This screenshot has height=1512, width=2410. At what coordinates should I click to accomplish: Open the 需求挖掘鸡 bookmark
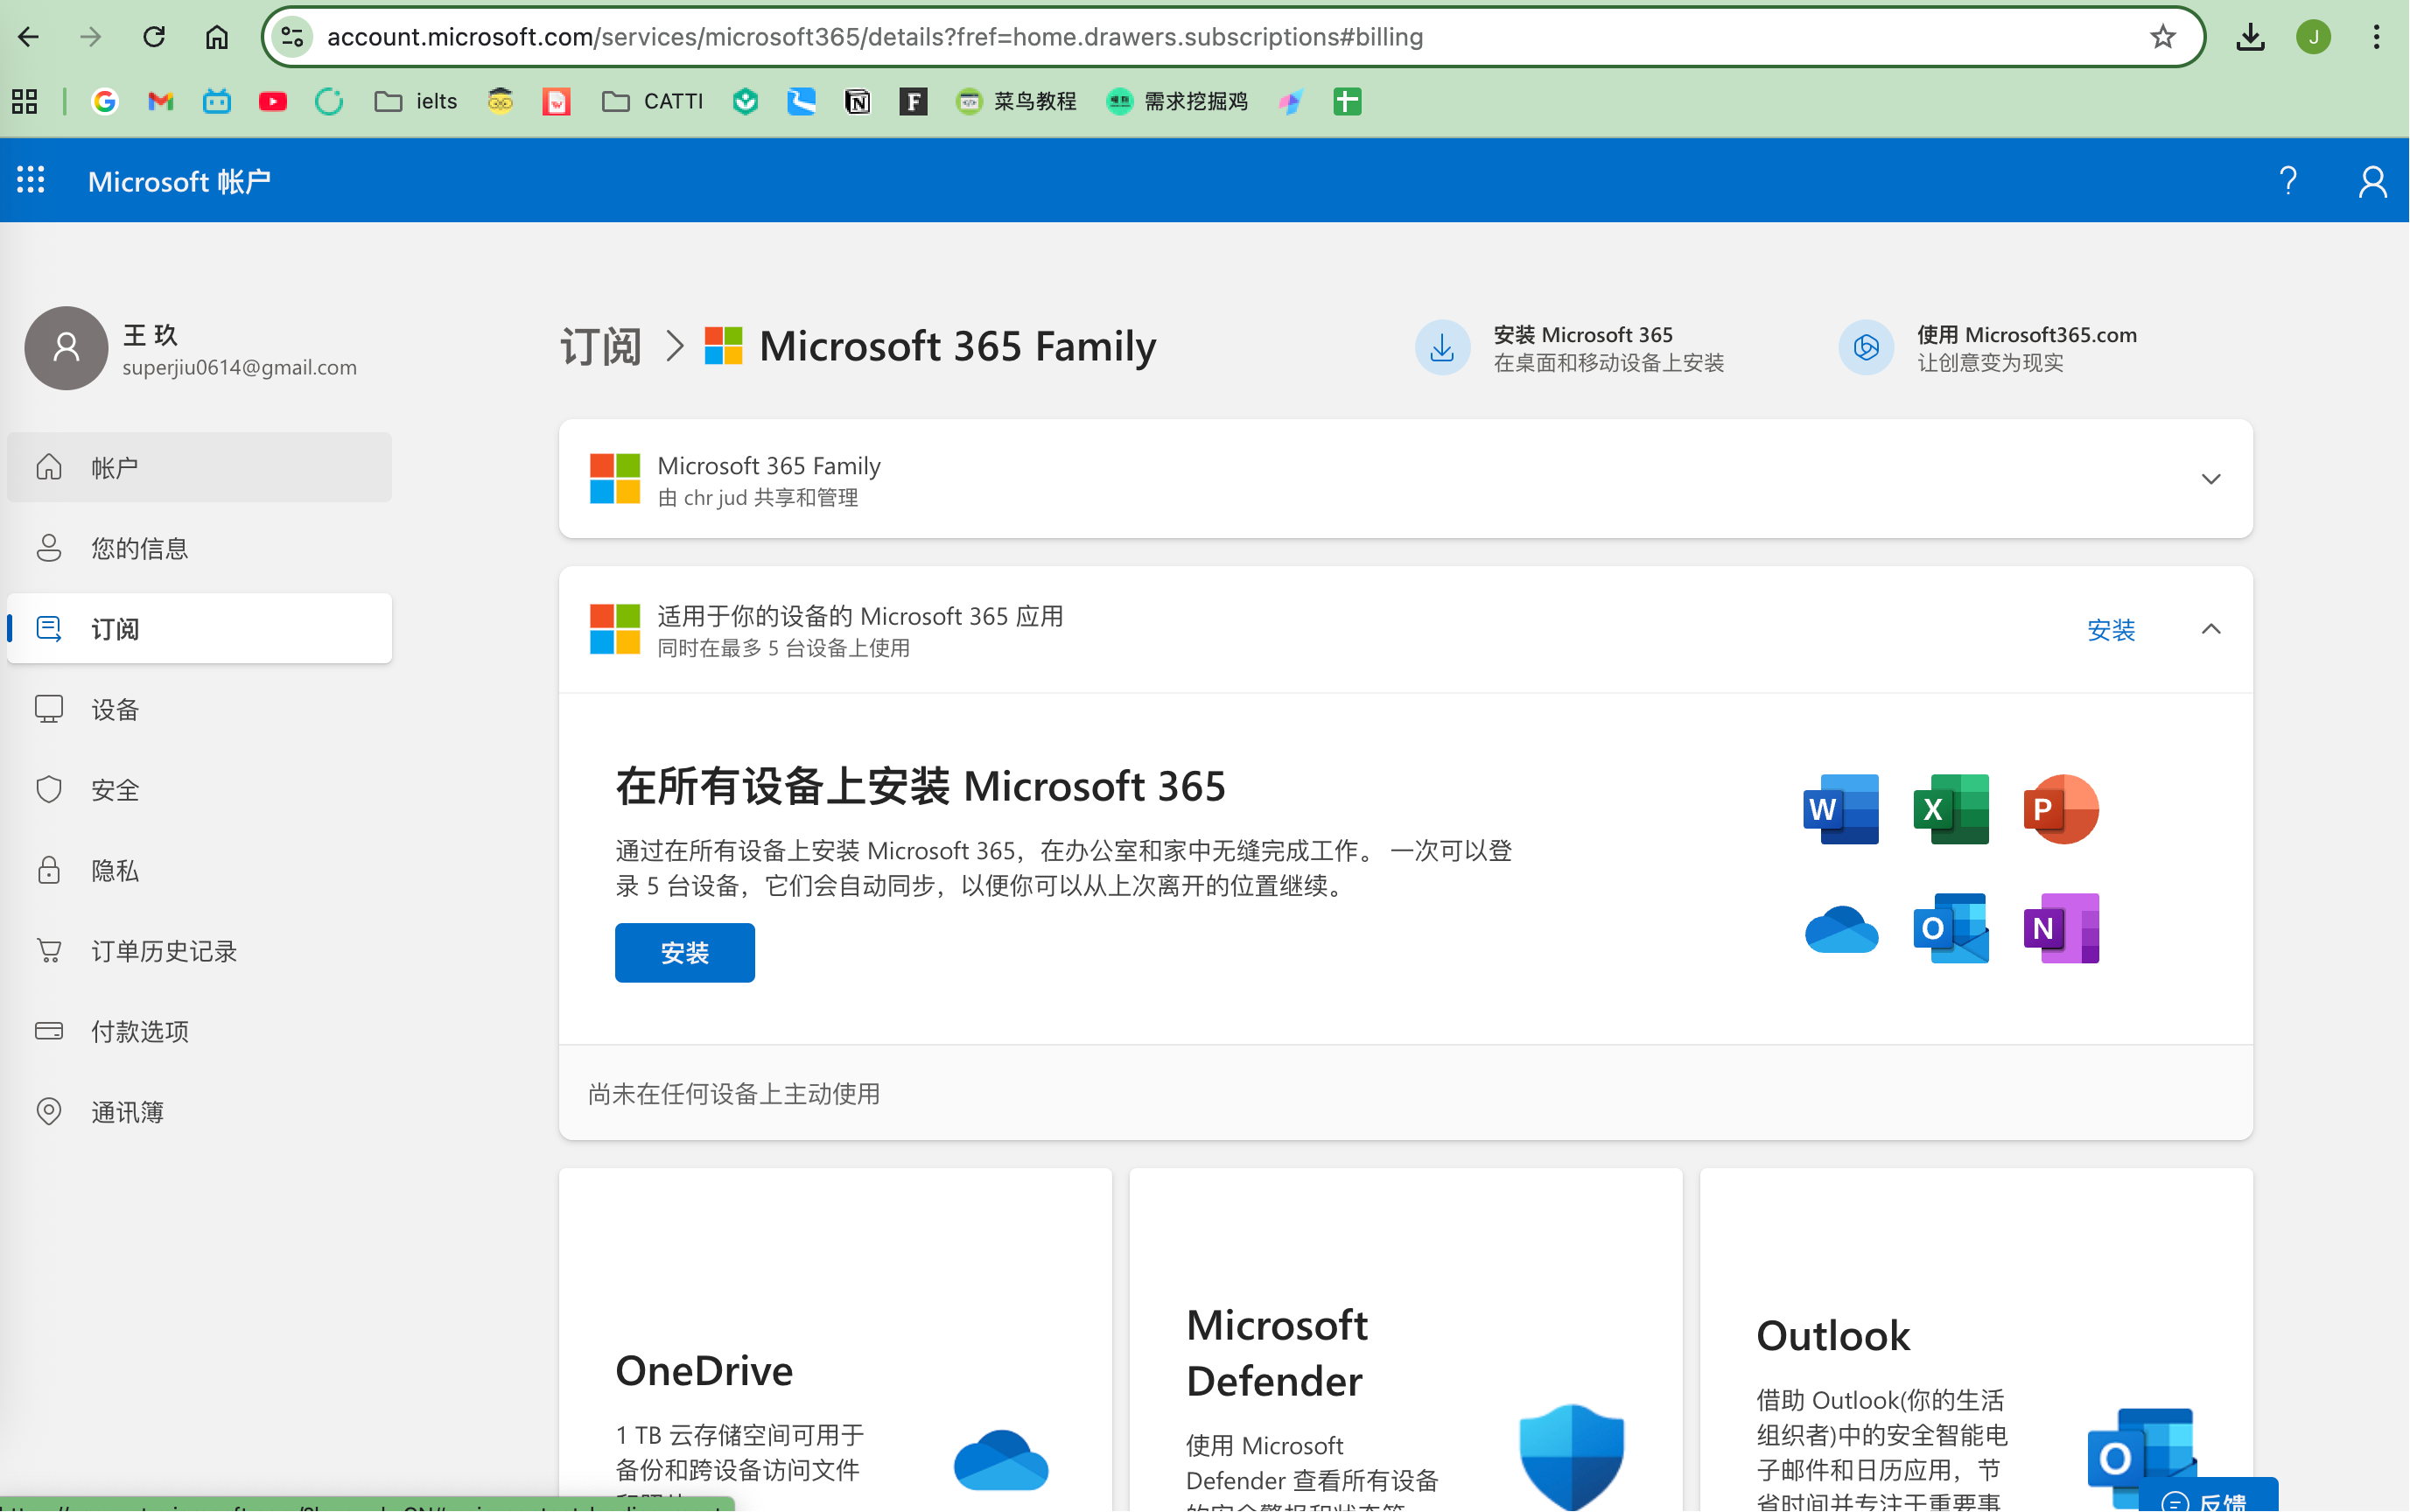[1177, 101]
